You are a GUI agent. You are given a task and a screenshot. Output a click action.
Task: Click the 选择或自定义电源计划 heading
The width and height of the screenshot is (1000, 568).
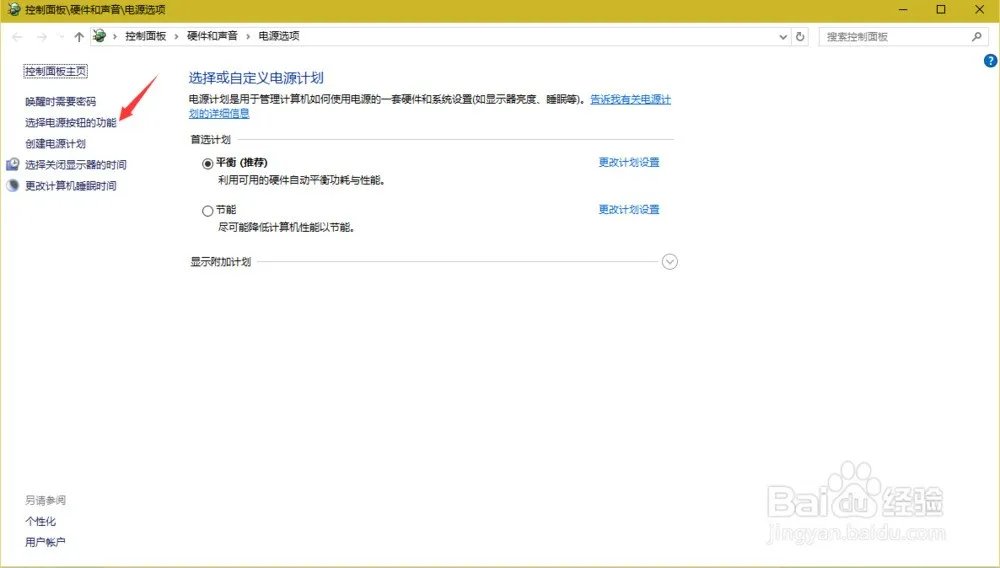click(256, 78)
